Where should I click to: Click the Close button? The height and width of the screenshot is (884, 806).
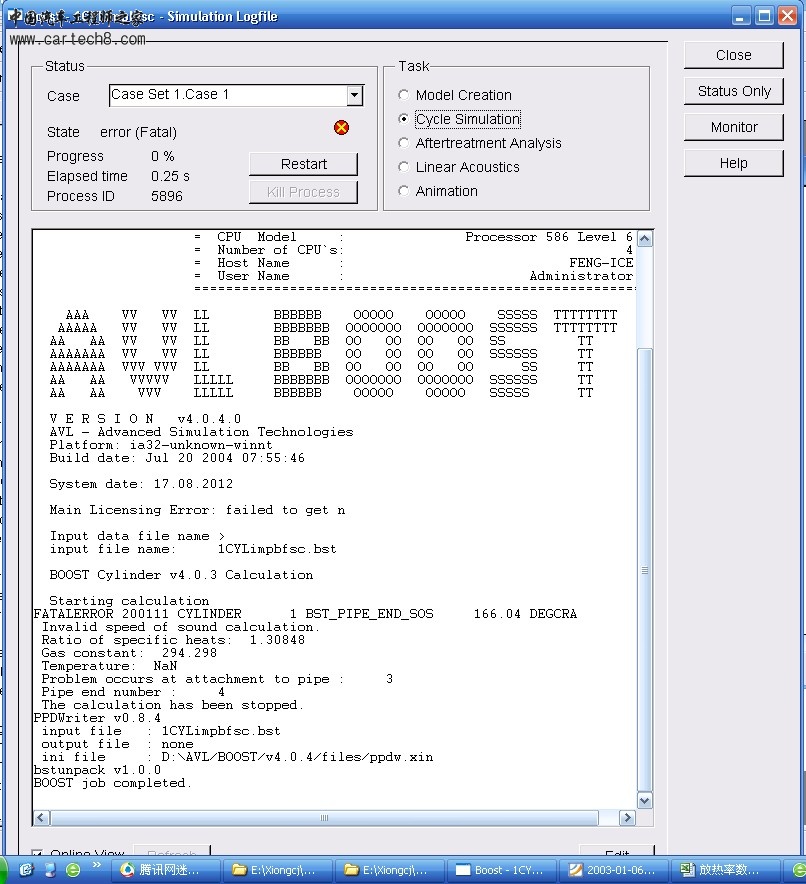[733, 55]
